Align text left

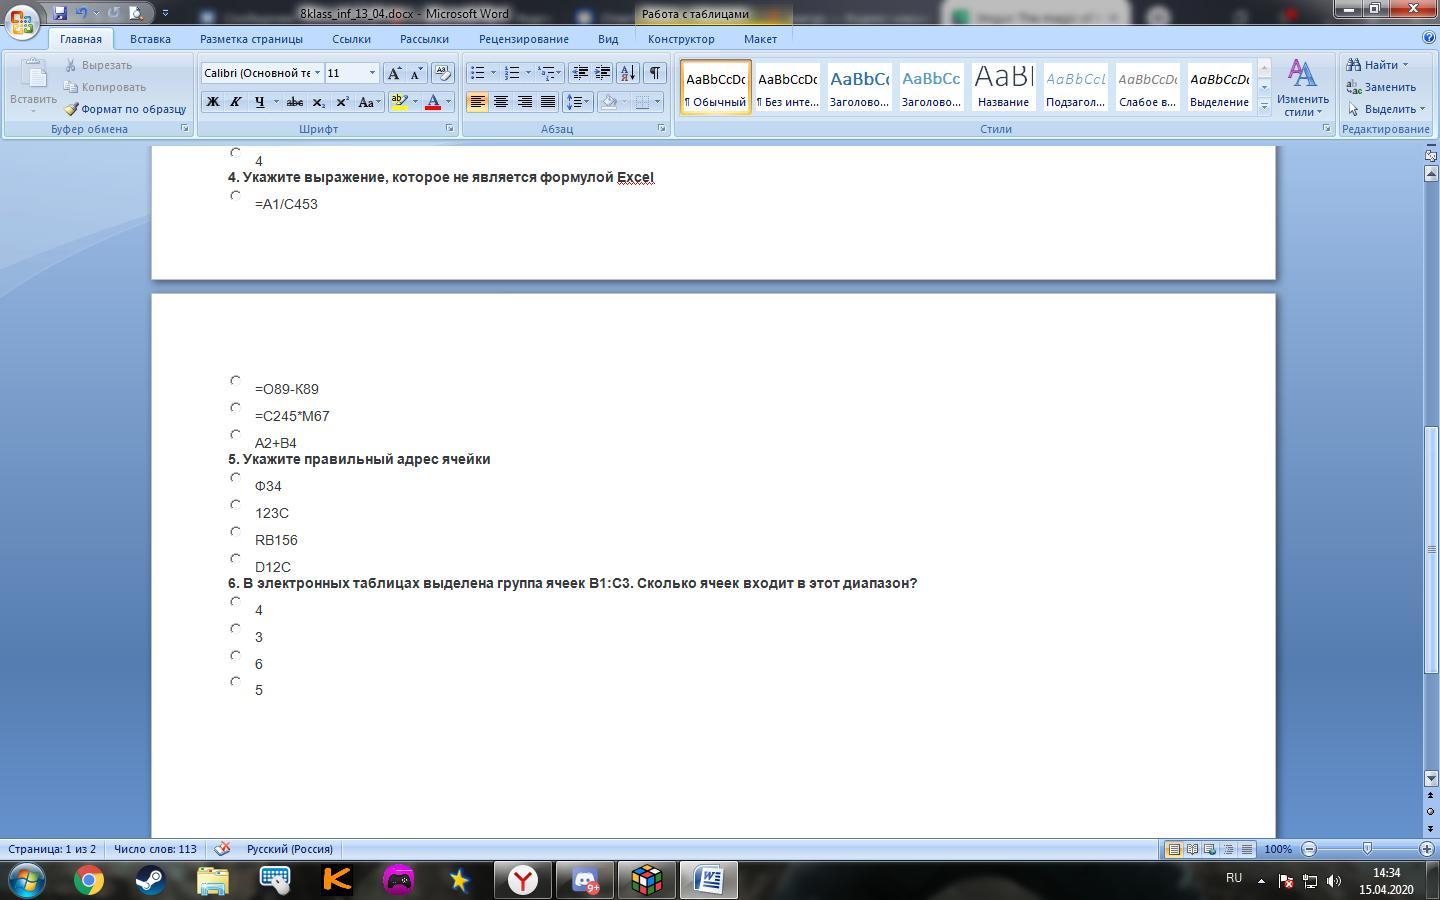(477, 102)
